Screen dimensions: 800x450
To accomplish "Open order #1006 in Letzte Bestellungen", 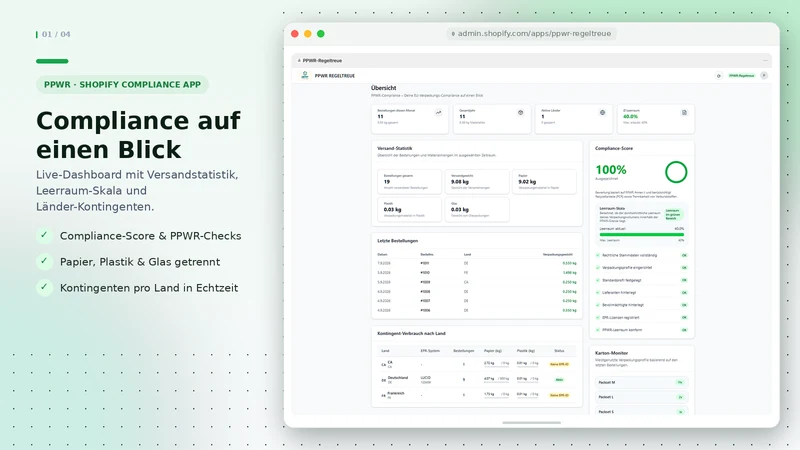I will click(425, 310).
